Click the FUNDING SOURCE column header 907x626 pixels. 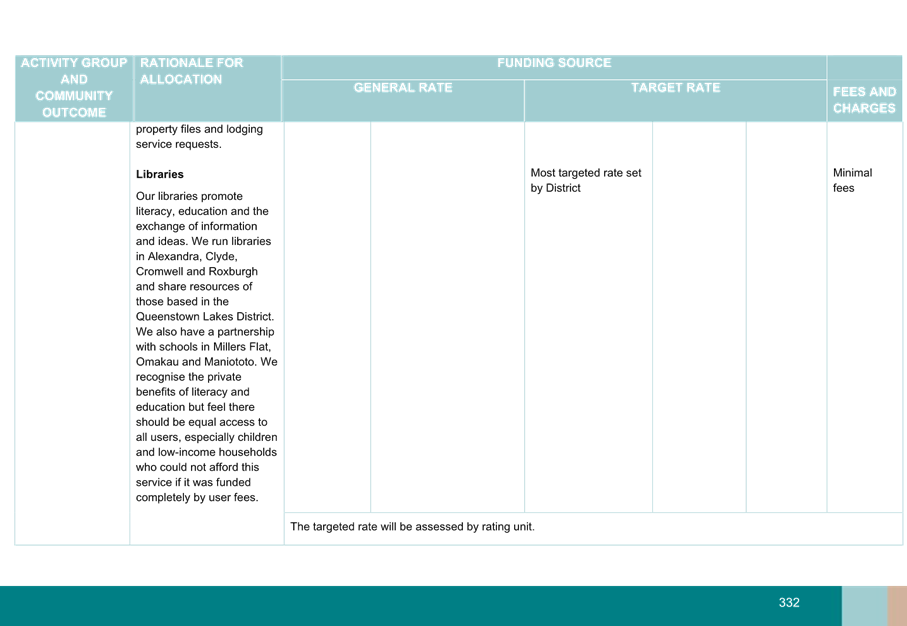pyautogui.click(x=554, y=64)
